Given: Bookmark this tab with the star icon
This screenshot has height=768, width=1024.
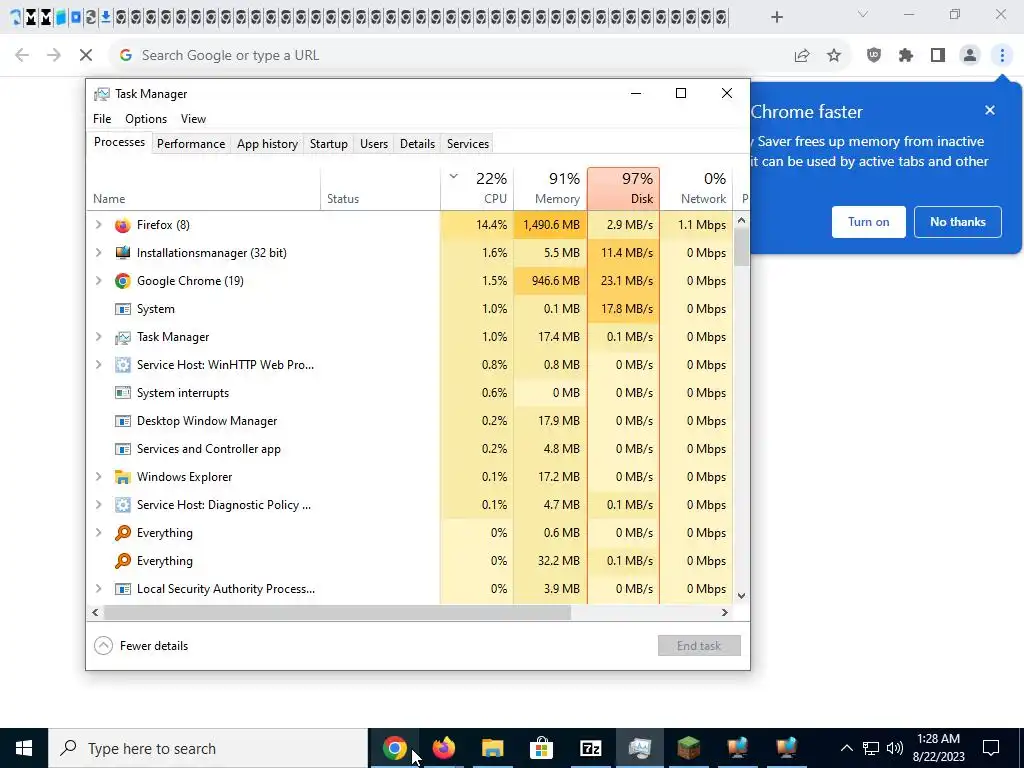Looking at the screenshot, I should point(834,56).
